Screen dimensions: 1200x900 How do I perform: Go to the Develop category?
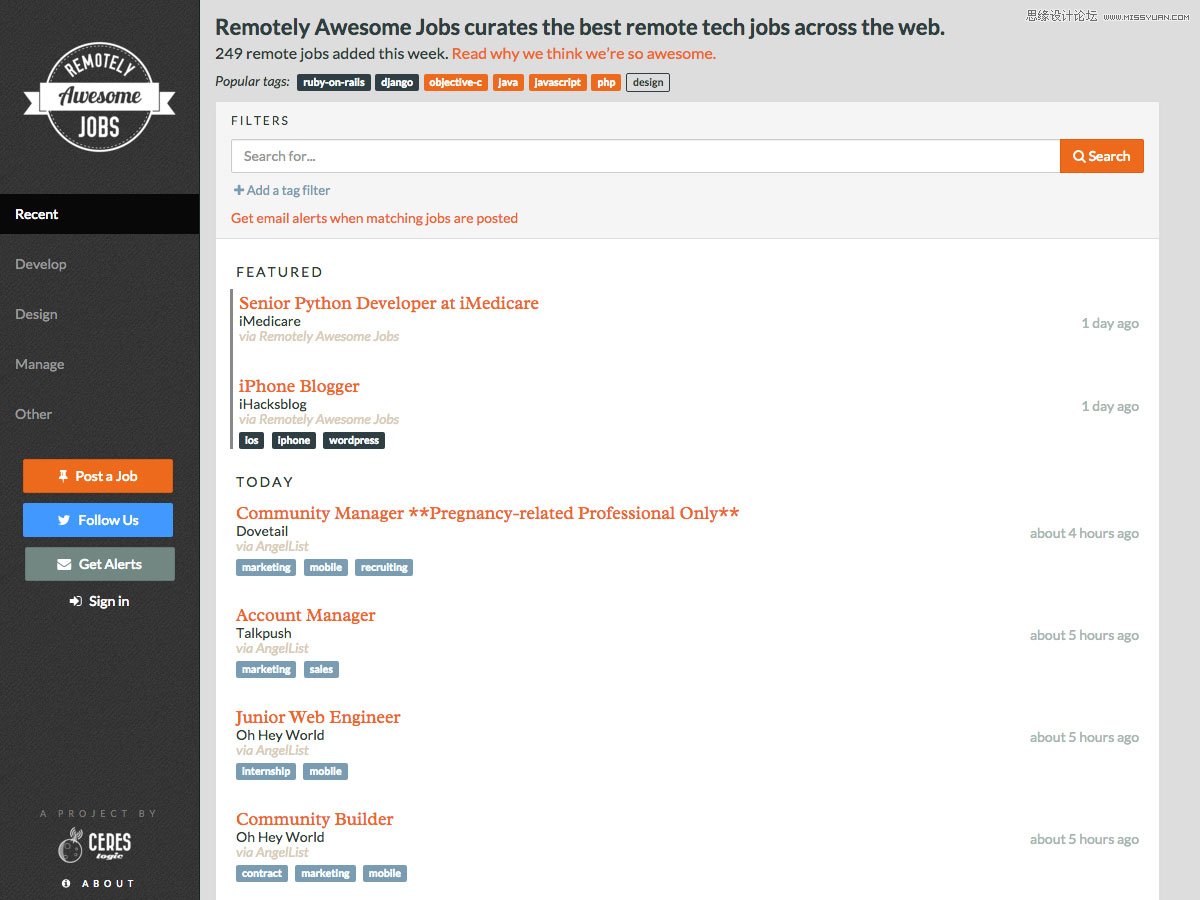click(41, 264)
